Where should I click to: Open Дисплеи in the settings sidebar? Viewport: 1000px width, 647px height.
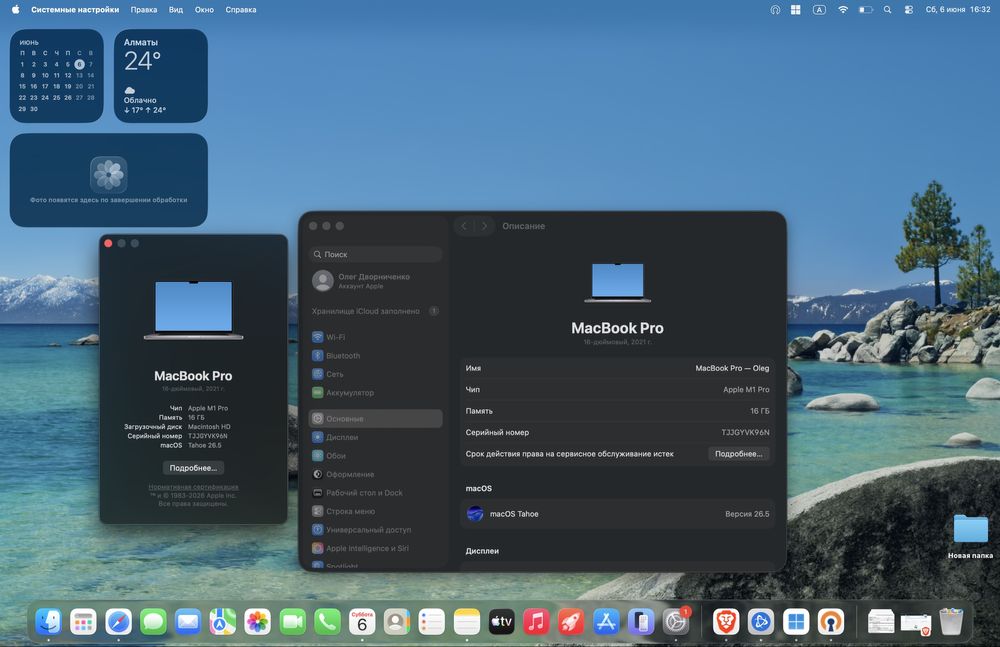point(375,437)
